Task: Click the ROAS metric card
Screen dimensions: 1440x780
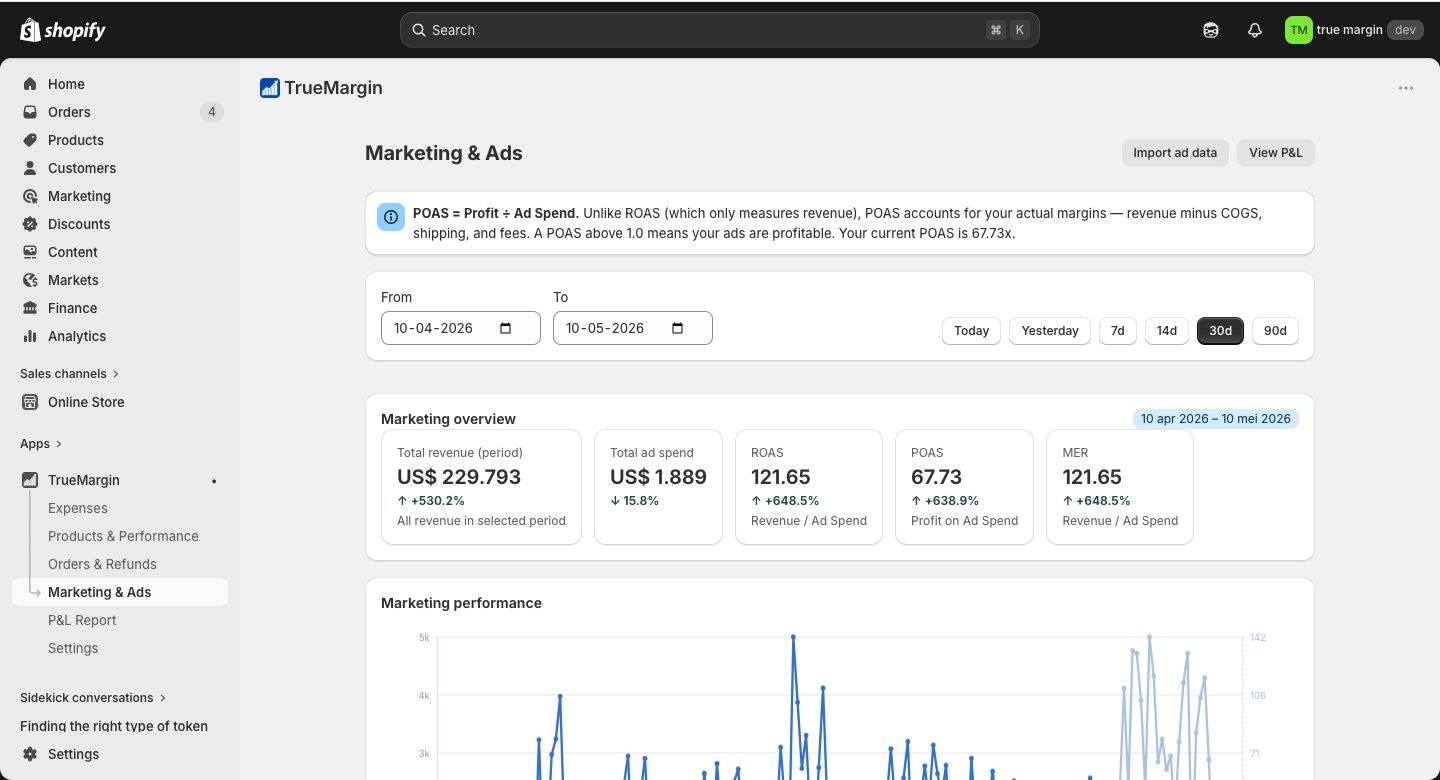Action: (809, 487)
